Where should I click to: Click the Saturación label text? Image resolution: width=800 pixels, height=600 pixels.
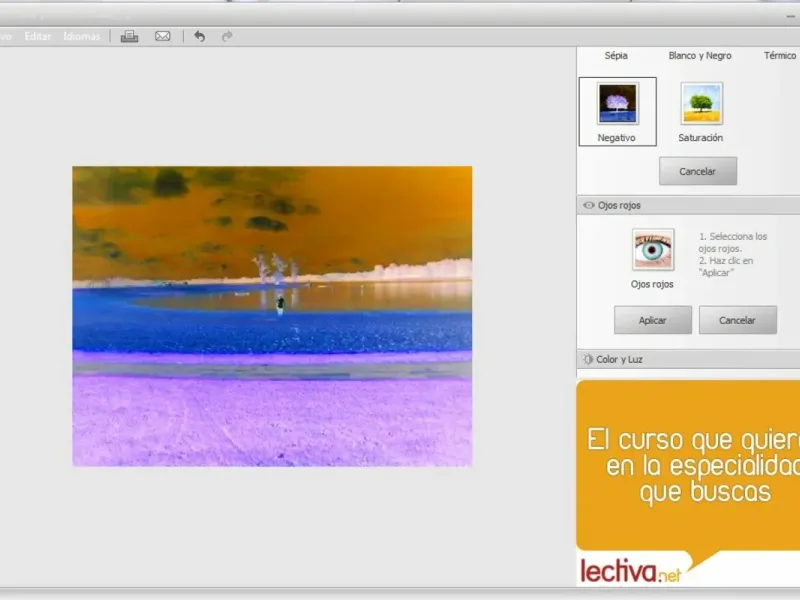(701, 138)
